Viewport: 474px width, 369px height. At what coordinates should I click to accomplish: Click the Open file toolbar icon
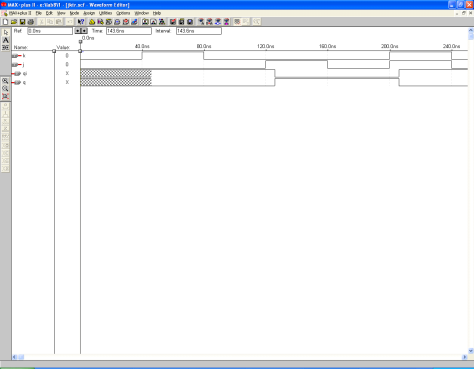(14, 22)
